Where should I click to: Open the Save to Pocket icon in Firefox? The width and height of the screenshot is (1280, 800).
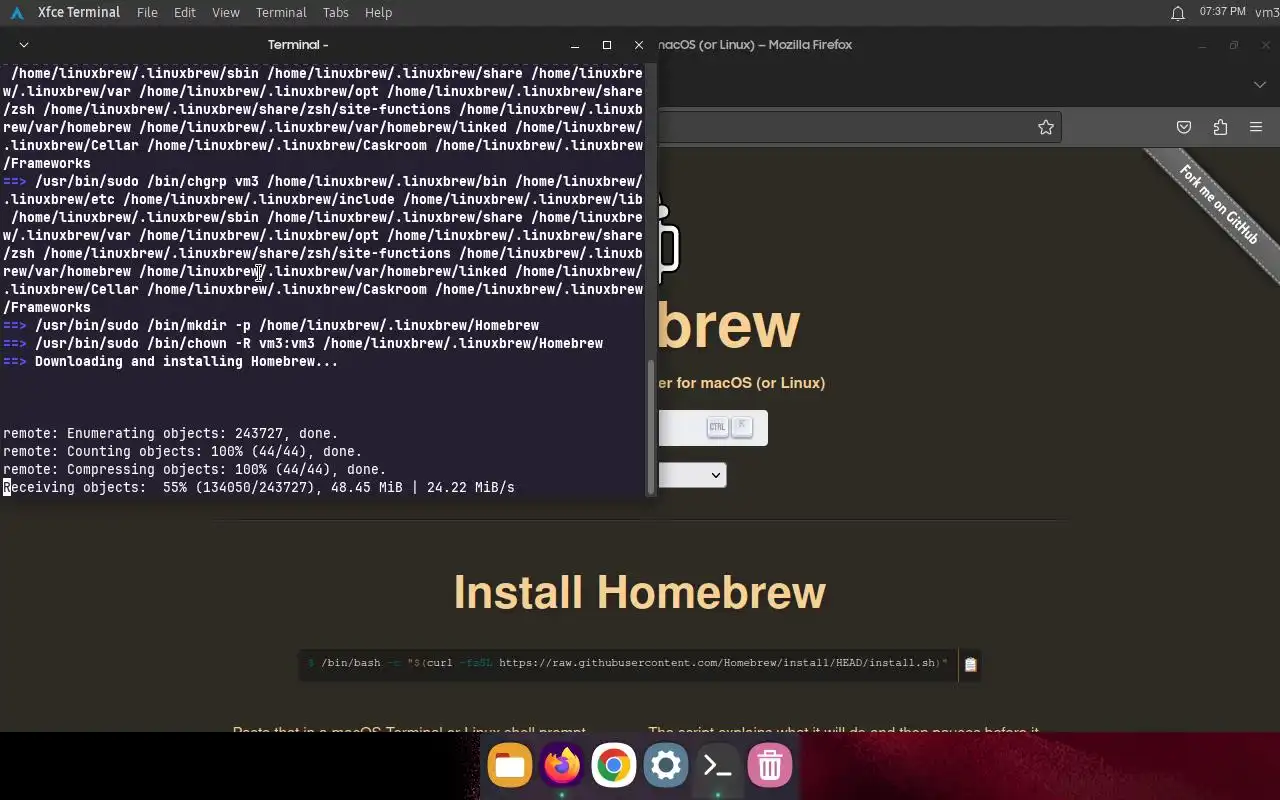[1184, 127]
